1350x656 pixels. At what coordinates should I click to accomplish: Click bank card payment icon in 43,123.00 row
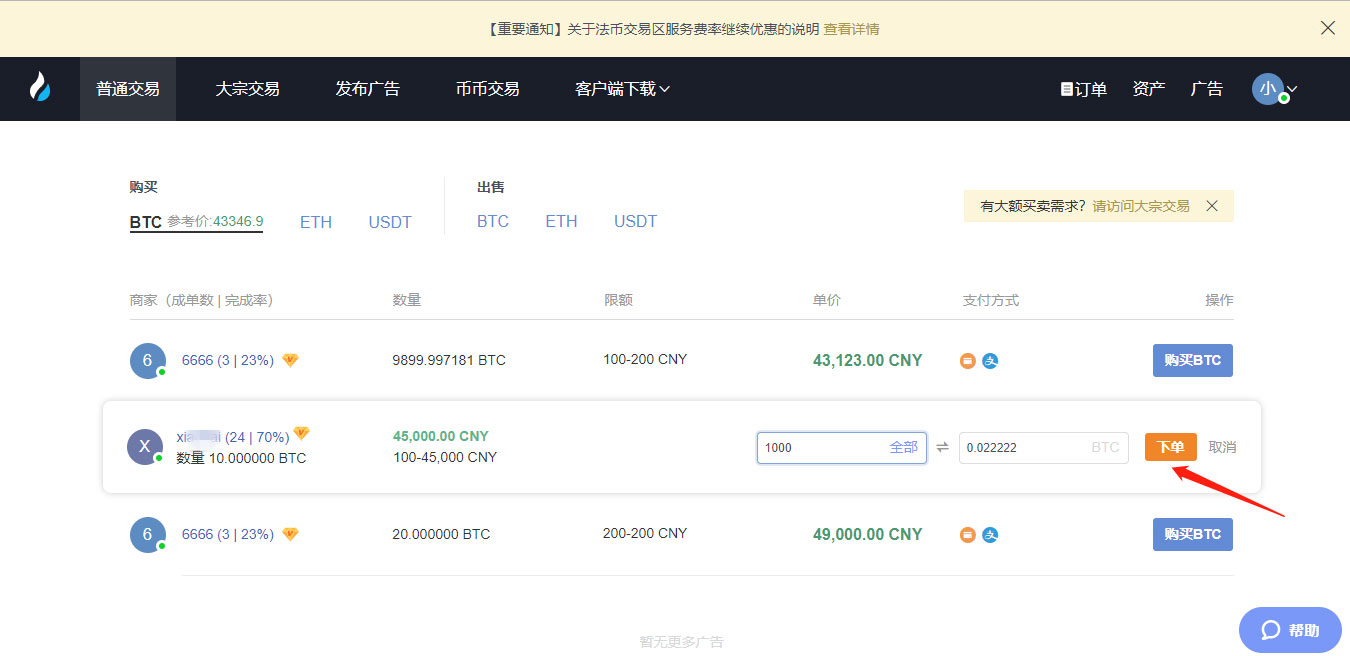point(968,361)
